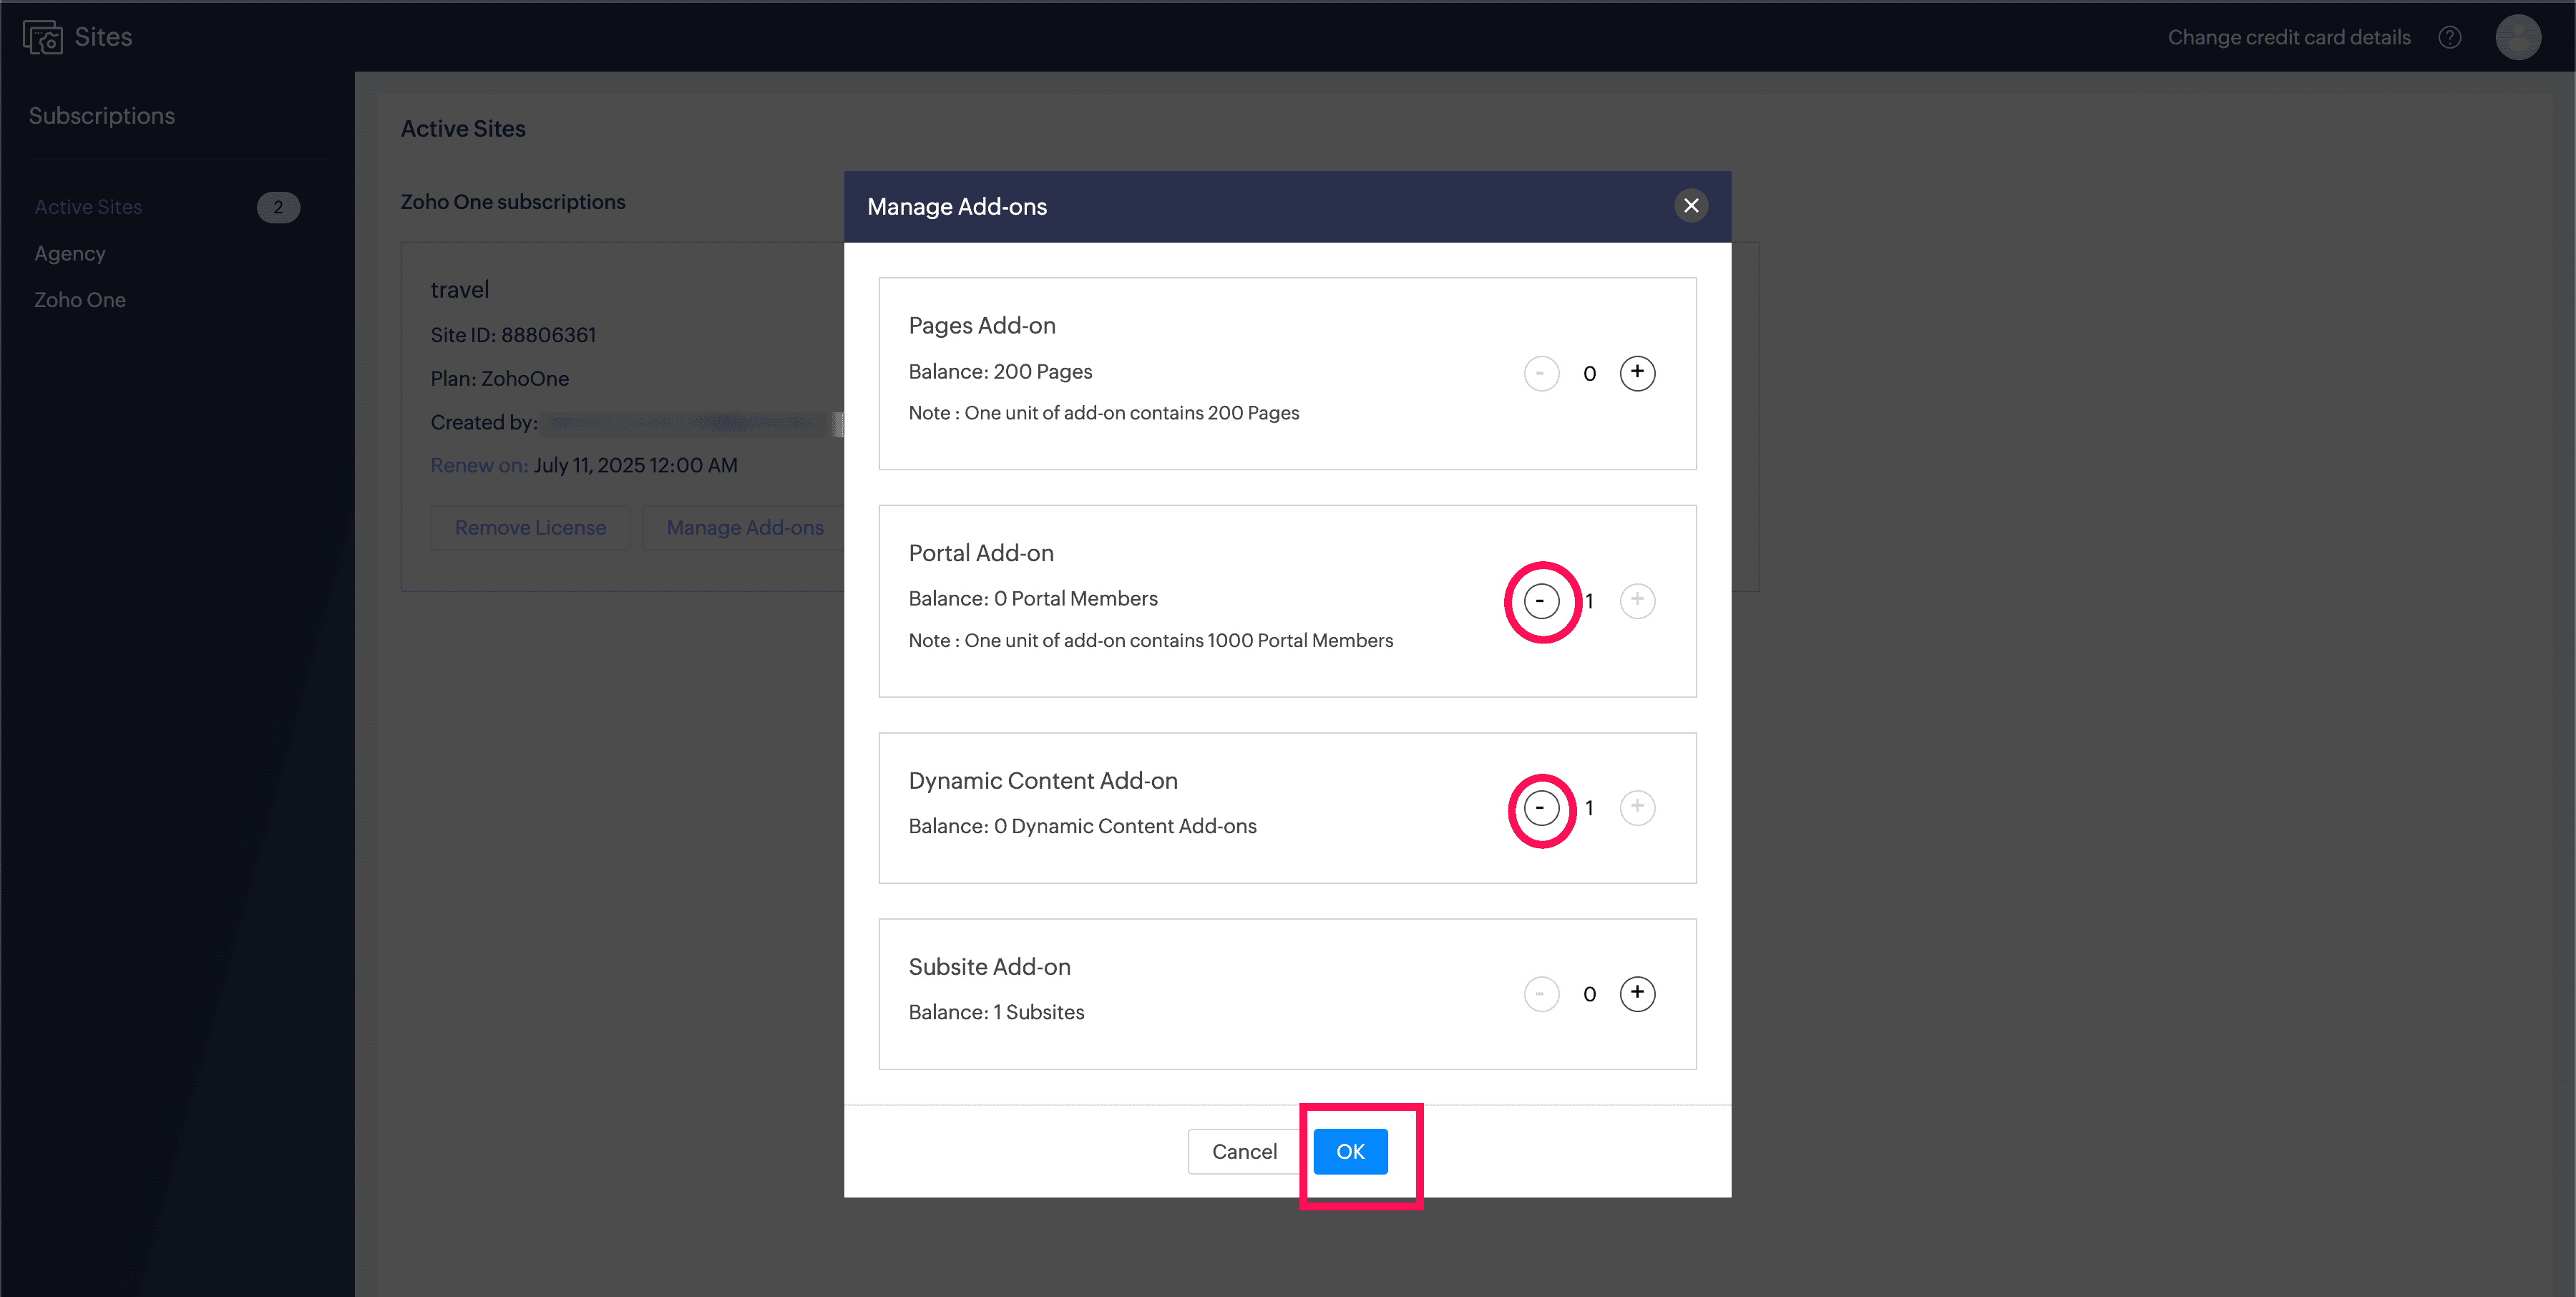Click the Renew on link
Viewport: 2576px width, 1297px height.
(x=479, y=465)
